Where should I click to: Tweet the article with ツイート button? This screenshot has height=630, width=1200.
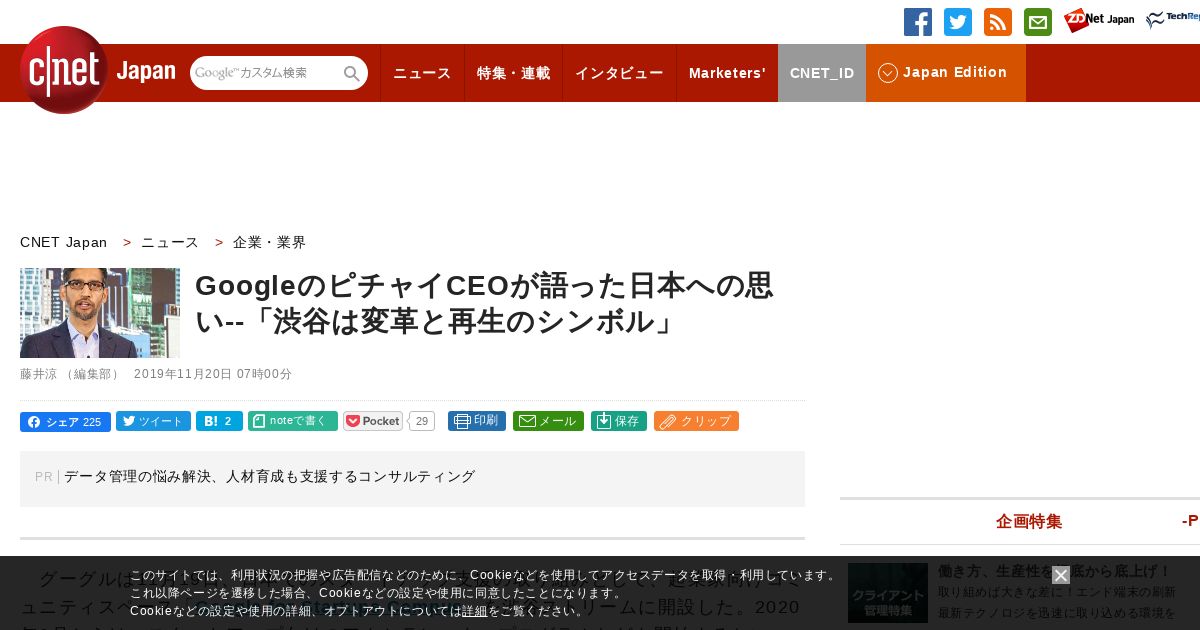[153, 421]
